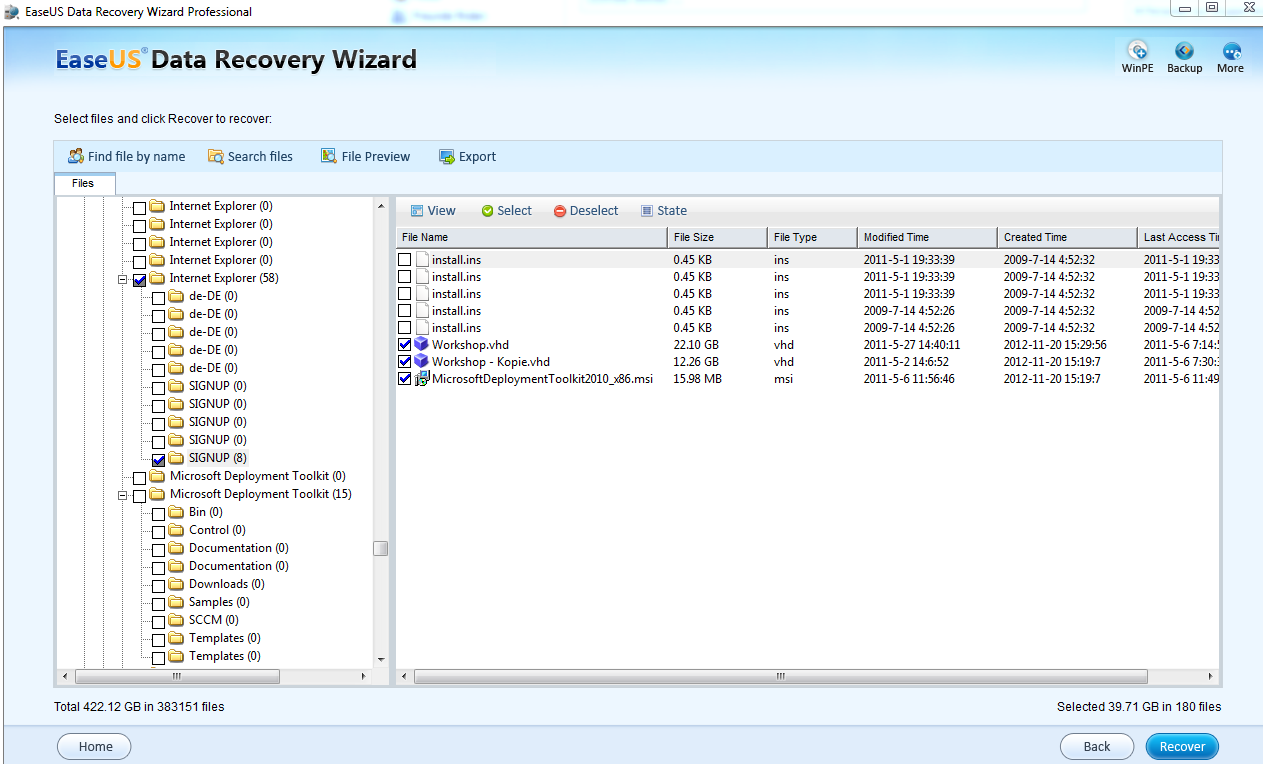This screenshot has width=1263, height=764.
Task: Click the tree panel scroll up arrow
Action: [x=380, y=206]
